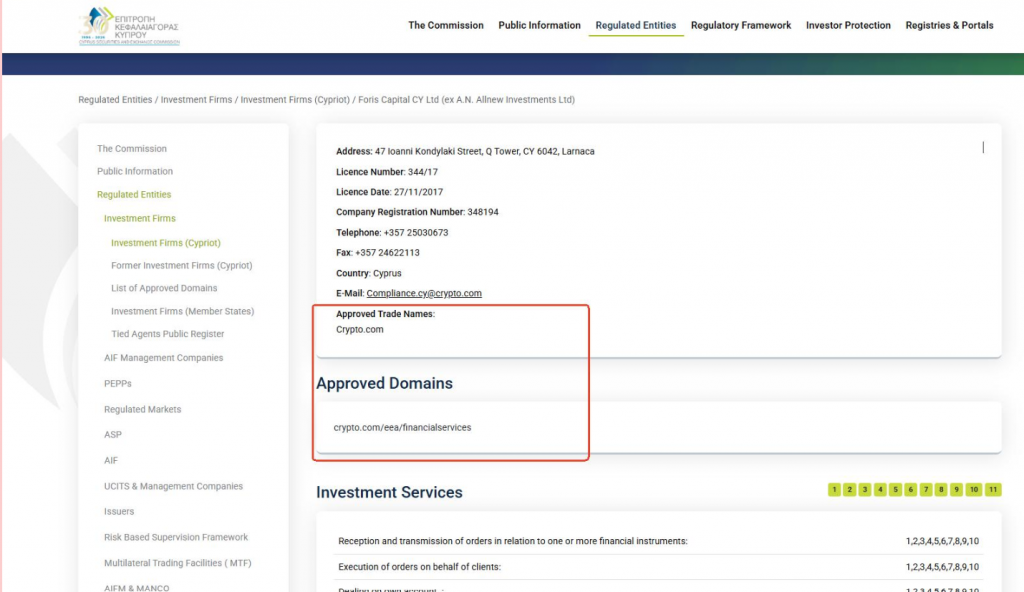Open Regulated Markets sidebar item
Screen dimensions: 1024x592
coord(142,409)
